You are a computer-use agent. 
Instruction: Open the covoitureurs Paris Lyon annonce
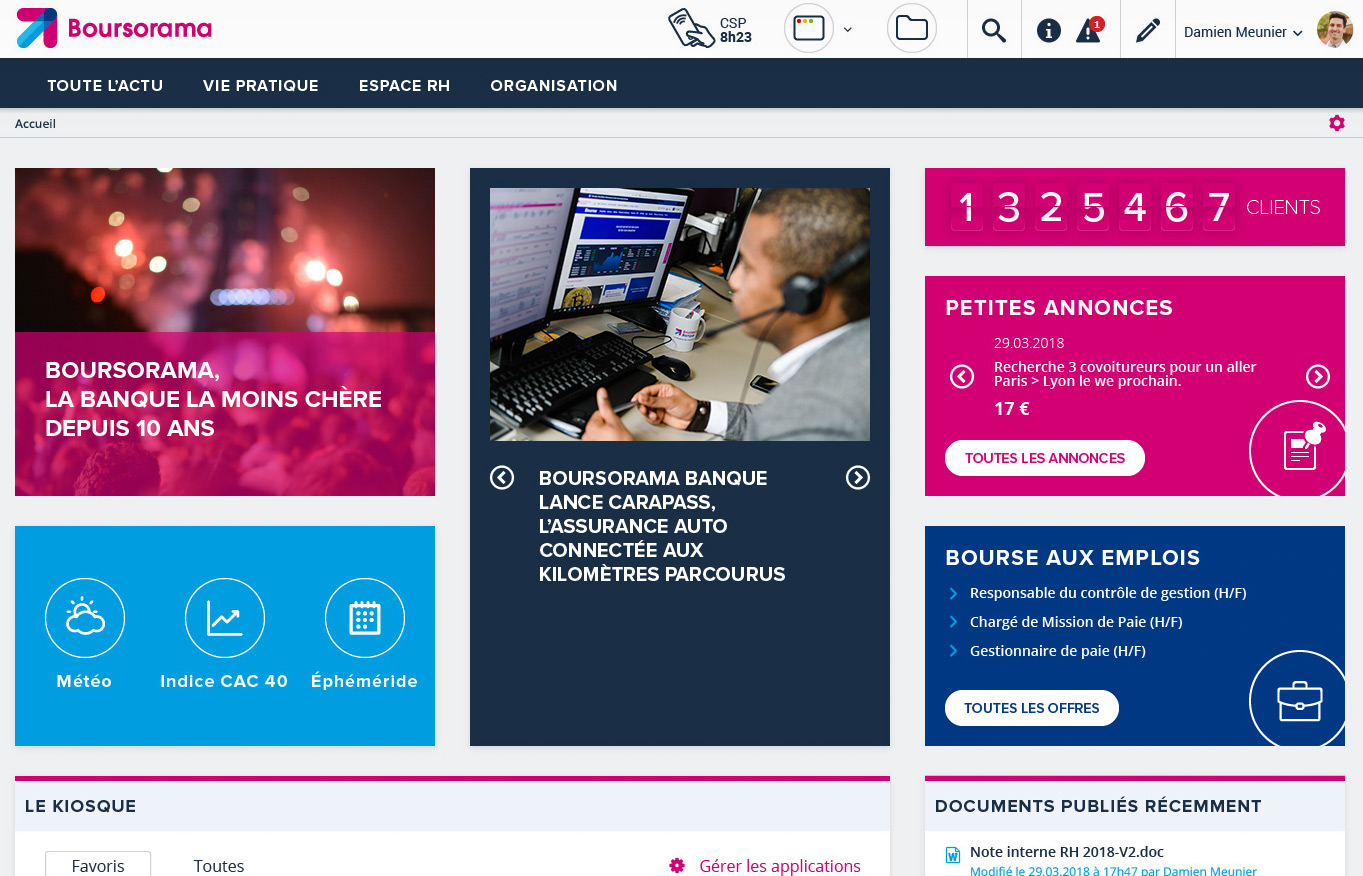click(x=1125, y=374)
